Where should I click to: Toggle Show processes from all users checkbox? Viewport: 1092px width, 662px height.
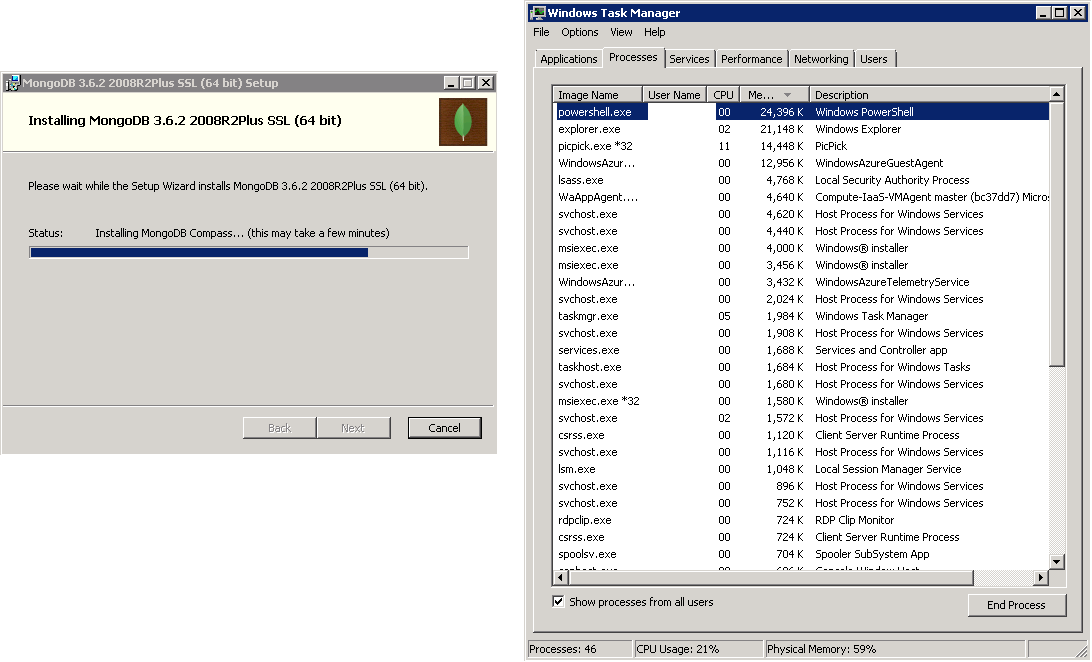point(558,601)
